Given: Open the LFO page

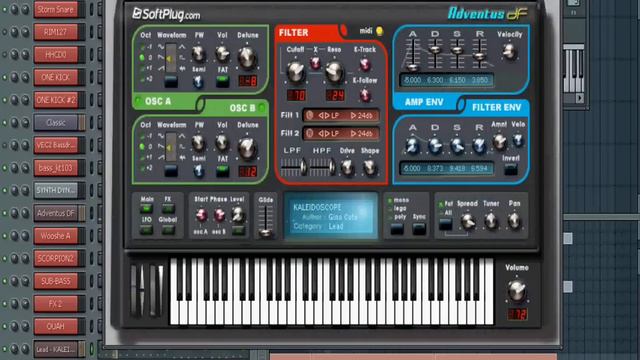Looking at the screenshot, I should point(147,230).
